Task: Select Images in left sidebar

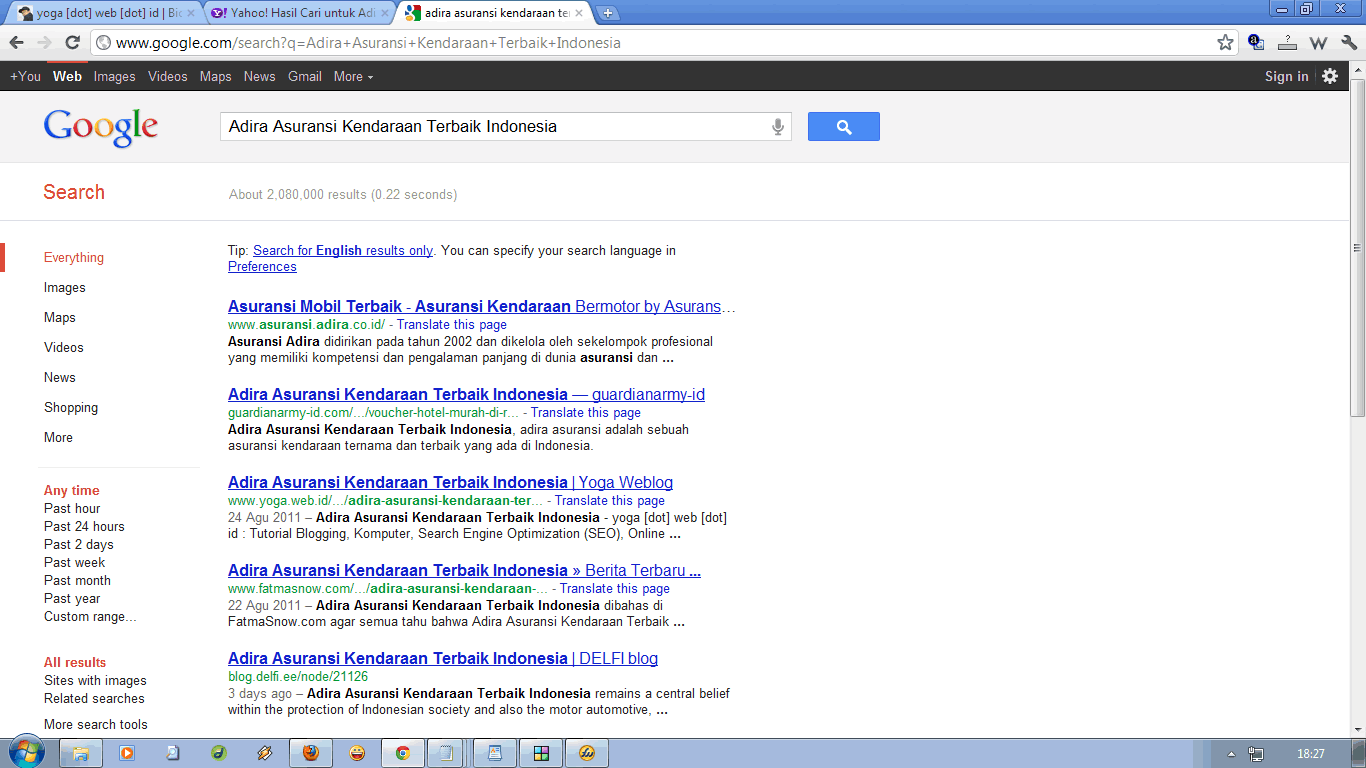Action: [65, 287]
